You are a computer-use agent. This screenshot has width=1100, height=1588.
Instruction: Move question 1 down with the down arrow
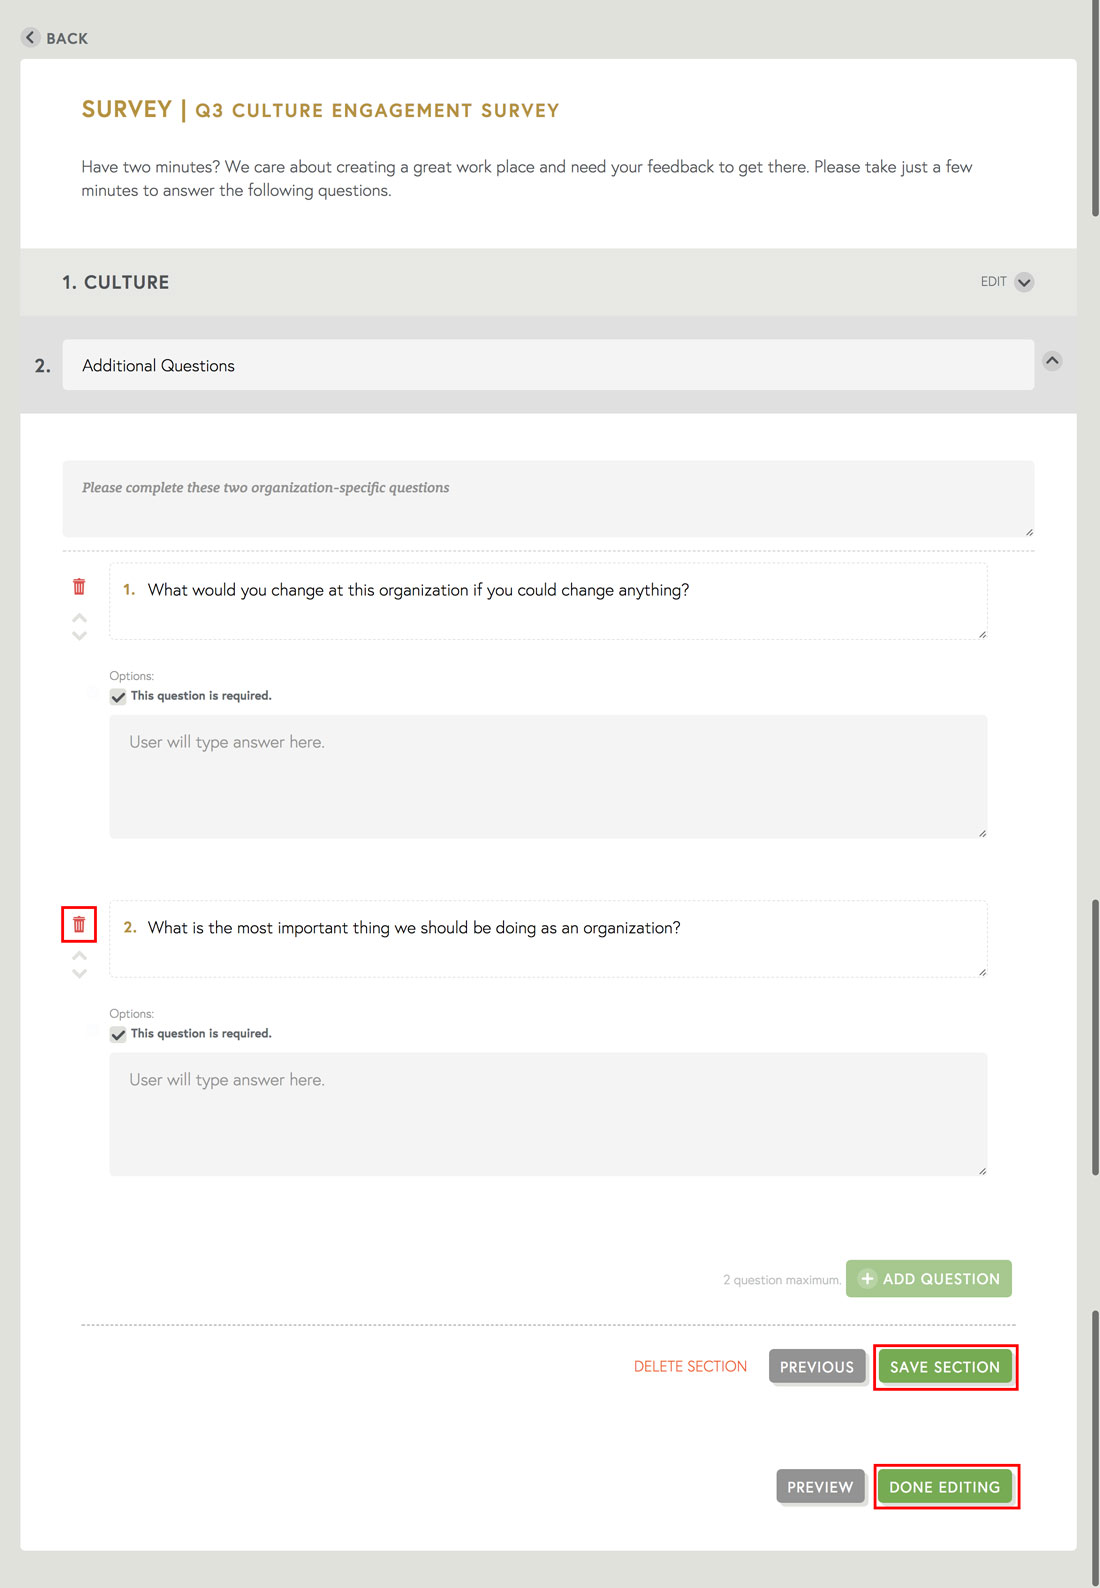click(x=79, y=635)
